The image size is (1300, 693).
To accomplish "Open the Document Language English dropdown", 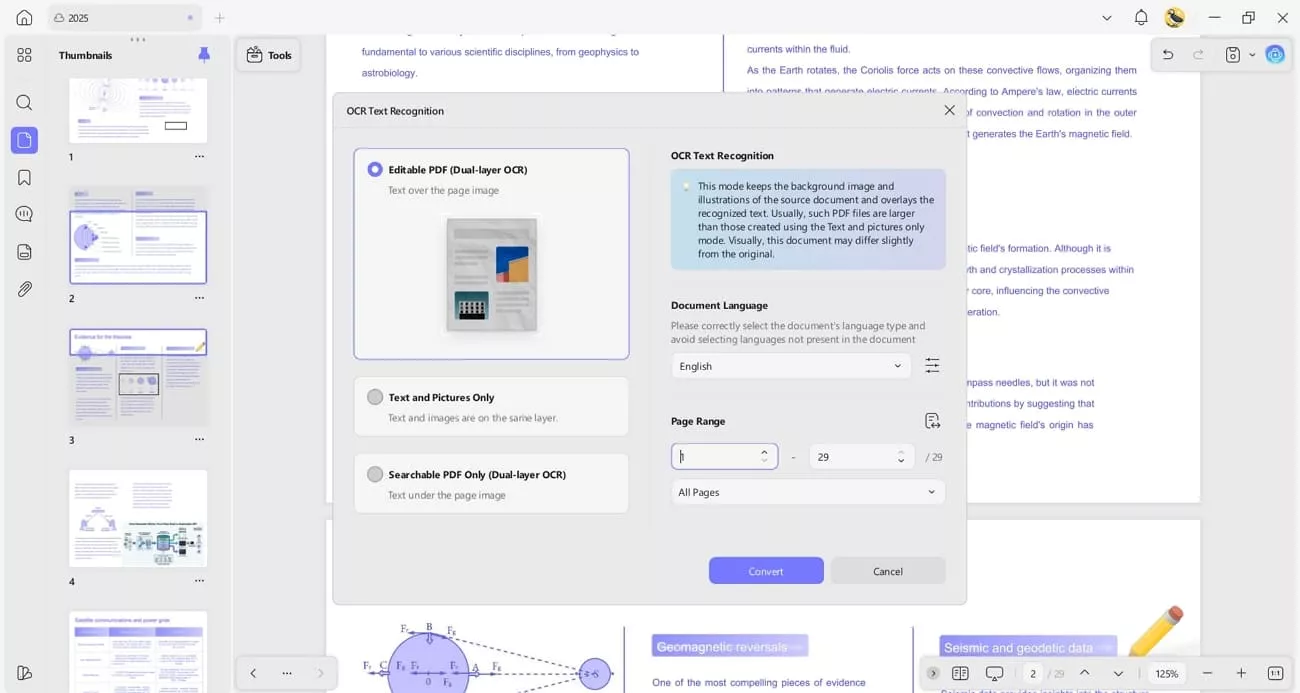I will click(x=791, y=366).
